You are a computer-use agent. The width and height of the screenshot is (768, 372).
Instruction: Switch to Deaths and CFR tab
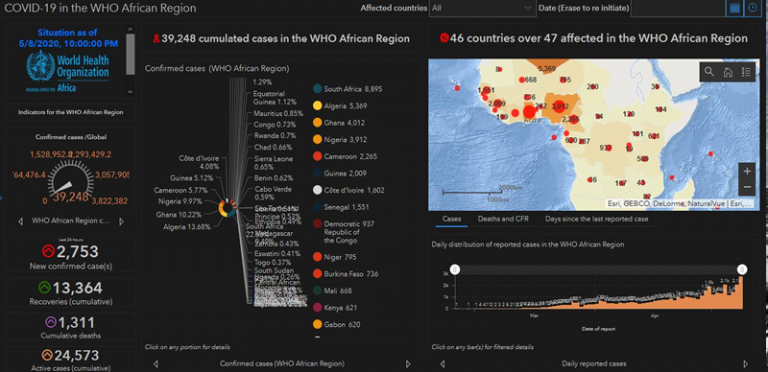click(503, 219)
